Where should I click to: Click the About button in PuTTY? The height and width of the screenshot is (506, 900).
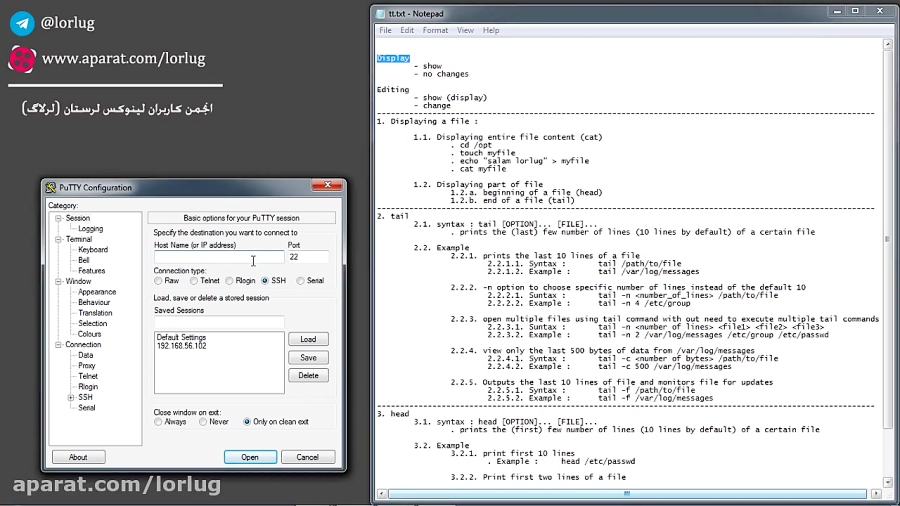pos(78,457)
